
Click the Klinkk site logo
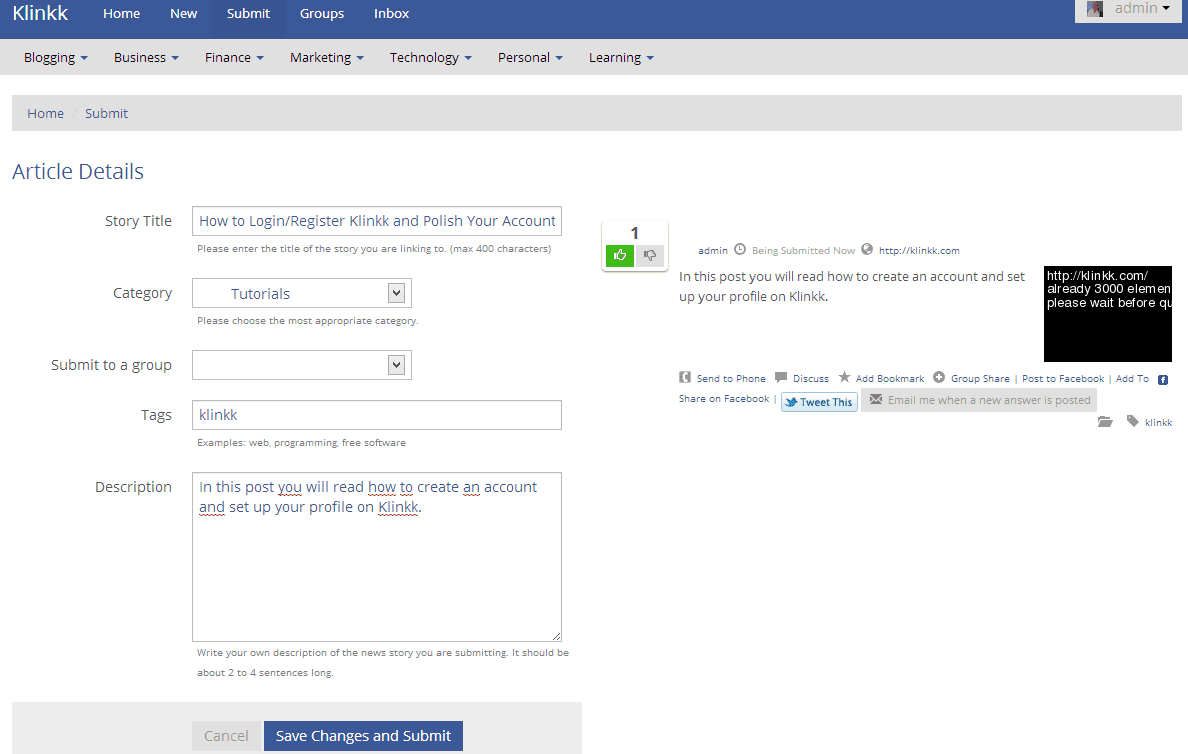pyautogui.click(x=40, y=13)
